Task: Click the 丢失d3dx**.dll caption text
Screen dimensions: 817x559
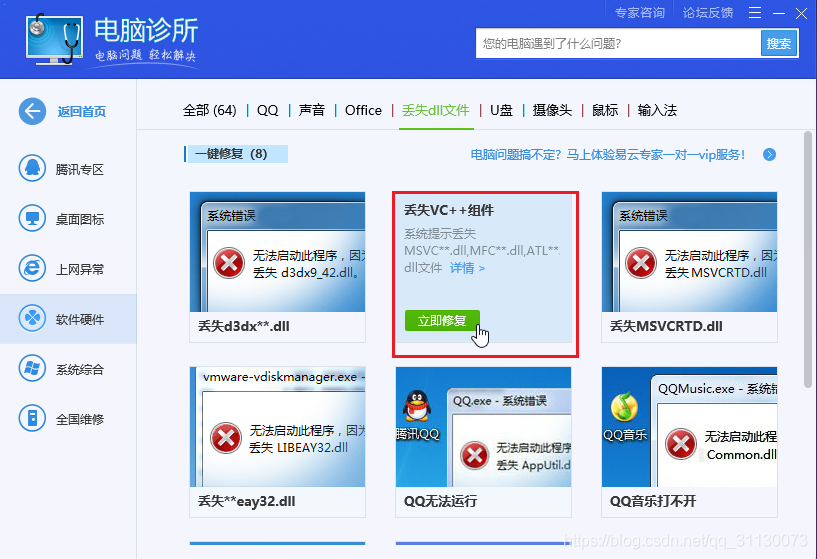Action: 244,327
